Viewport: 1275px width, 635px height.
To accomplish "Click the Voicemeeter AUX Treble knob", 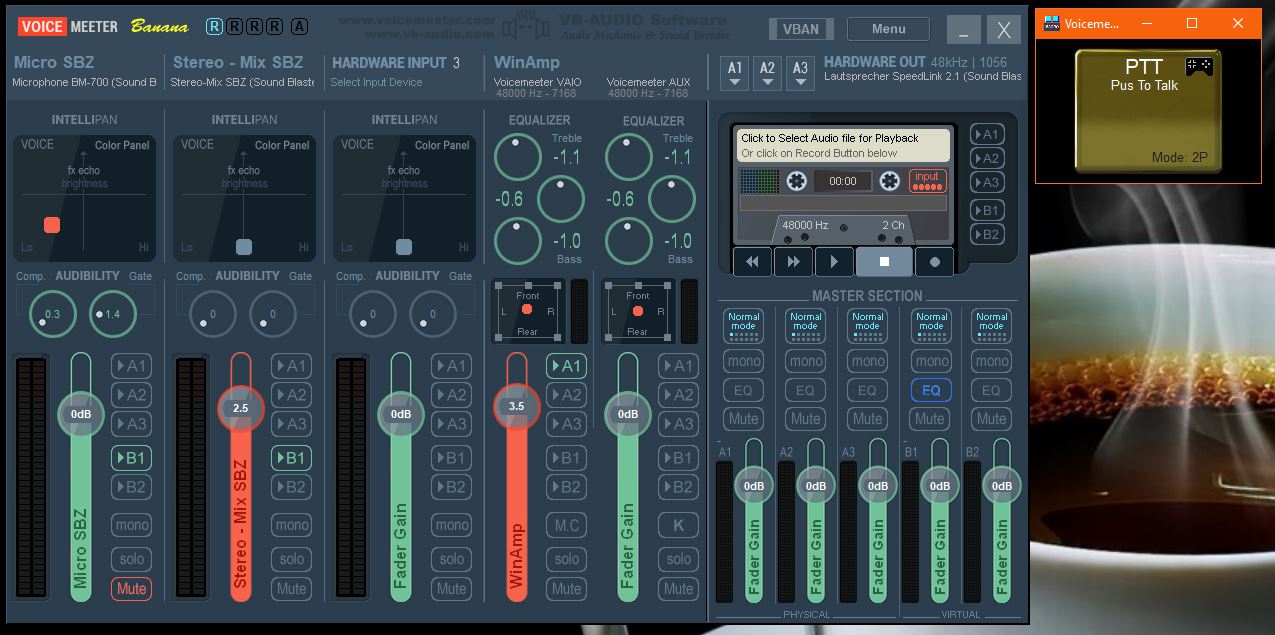I will click(629, 157).
